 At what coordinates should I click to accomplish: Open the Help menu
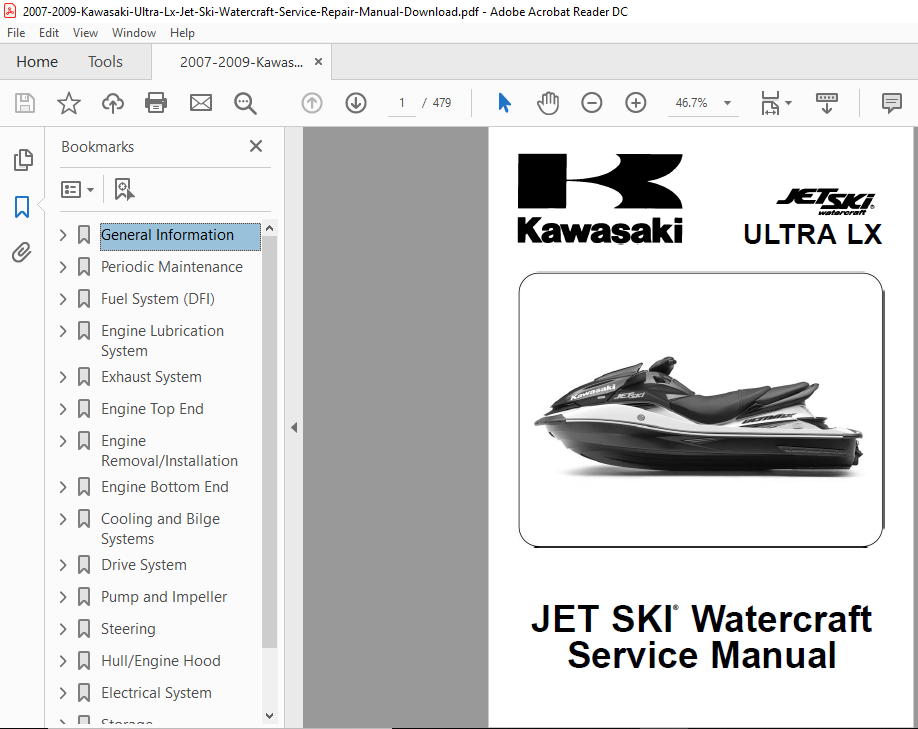(x=182, y=33)
